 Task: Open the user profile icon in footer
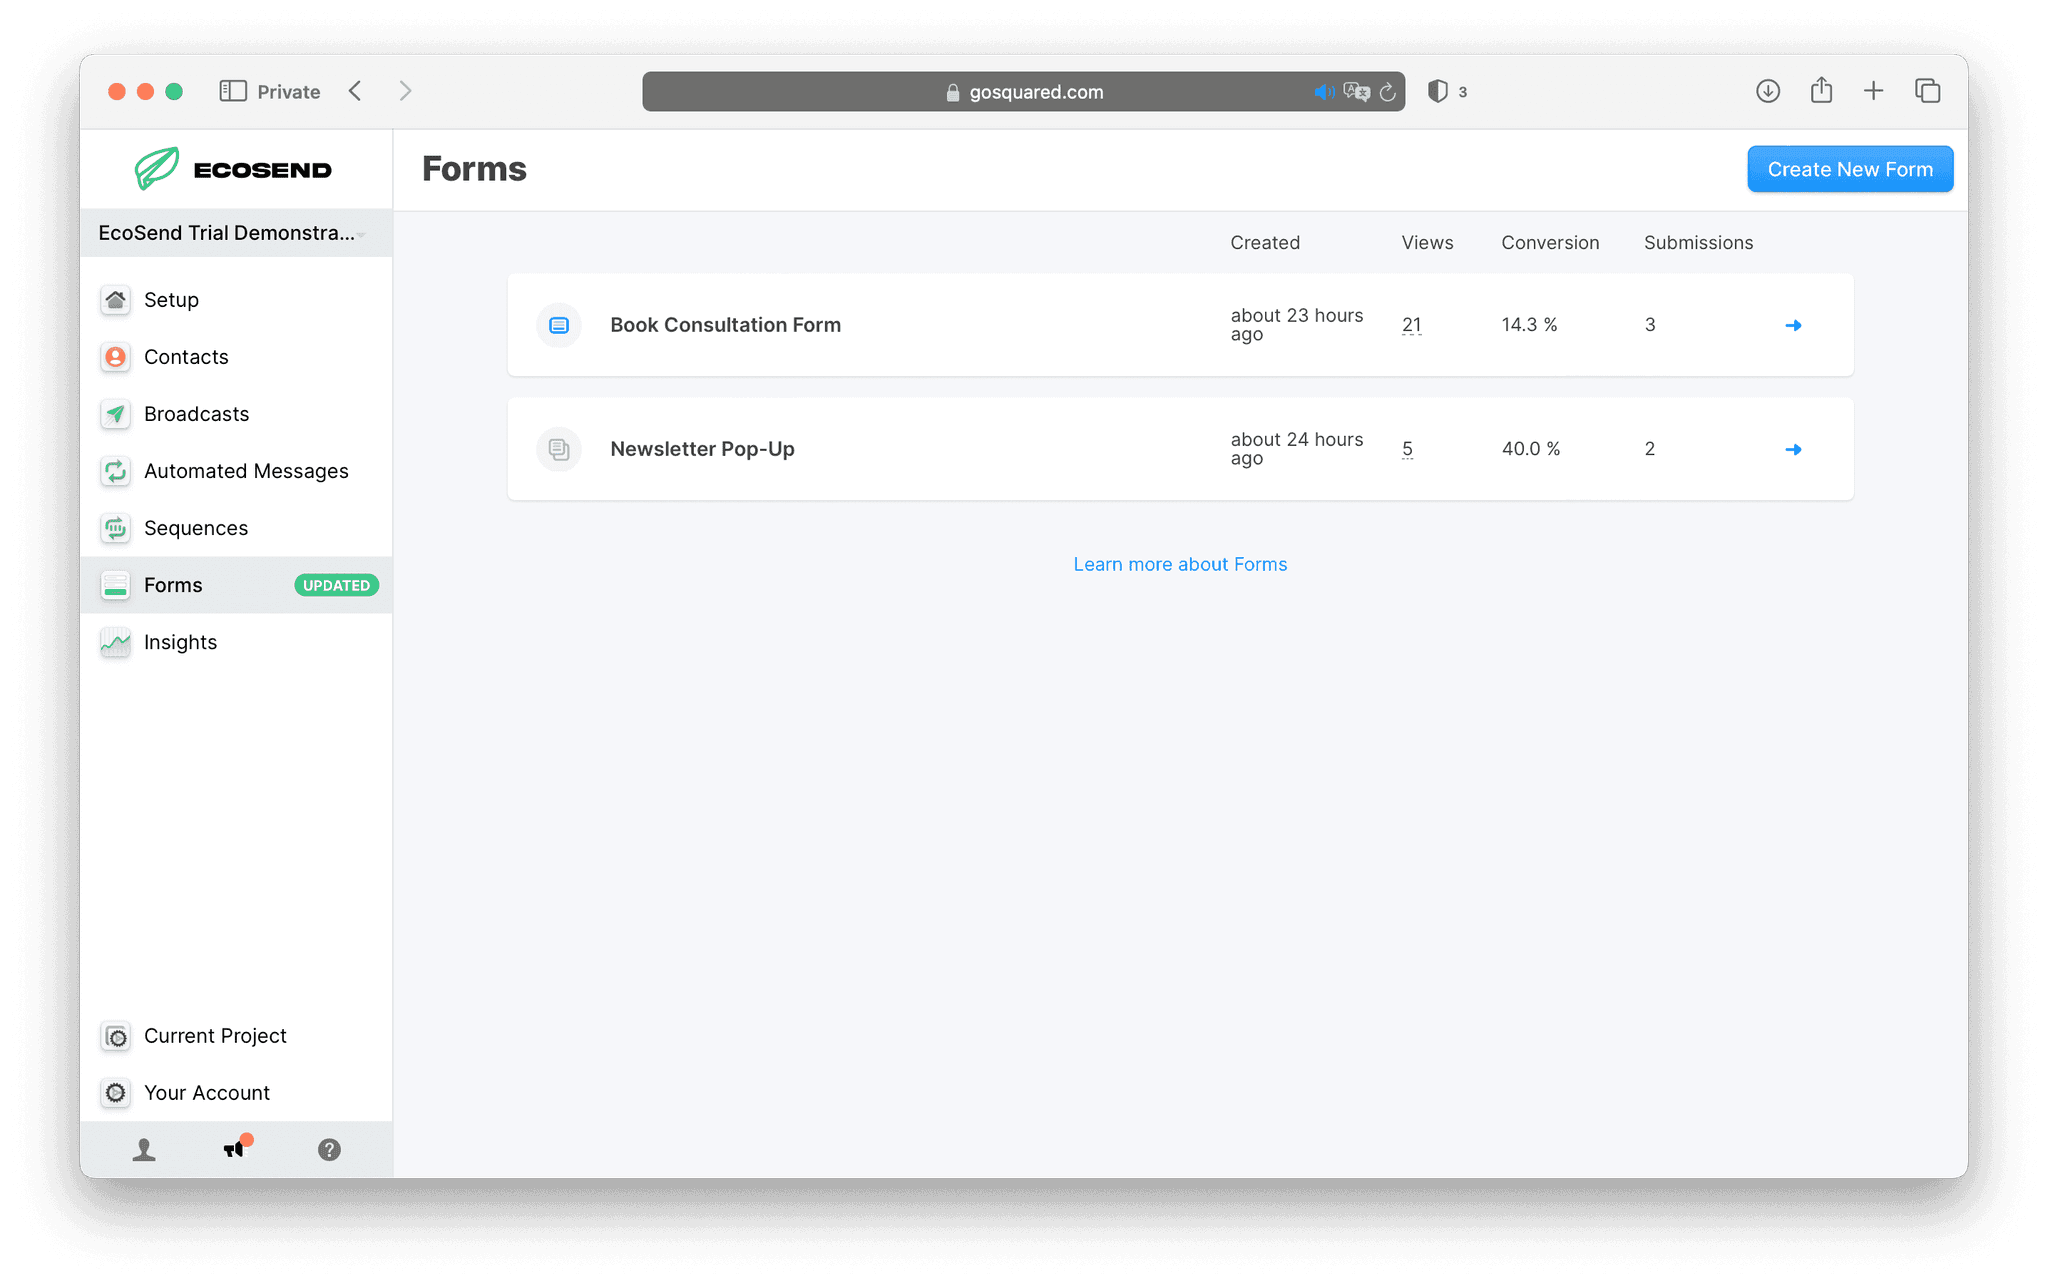pos(144,1150)
